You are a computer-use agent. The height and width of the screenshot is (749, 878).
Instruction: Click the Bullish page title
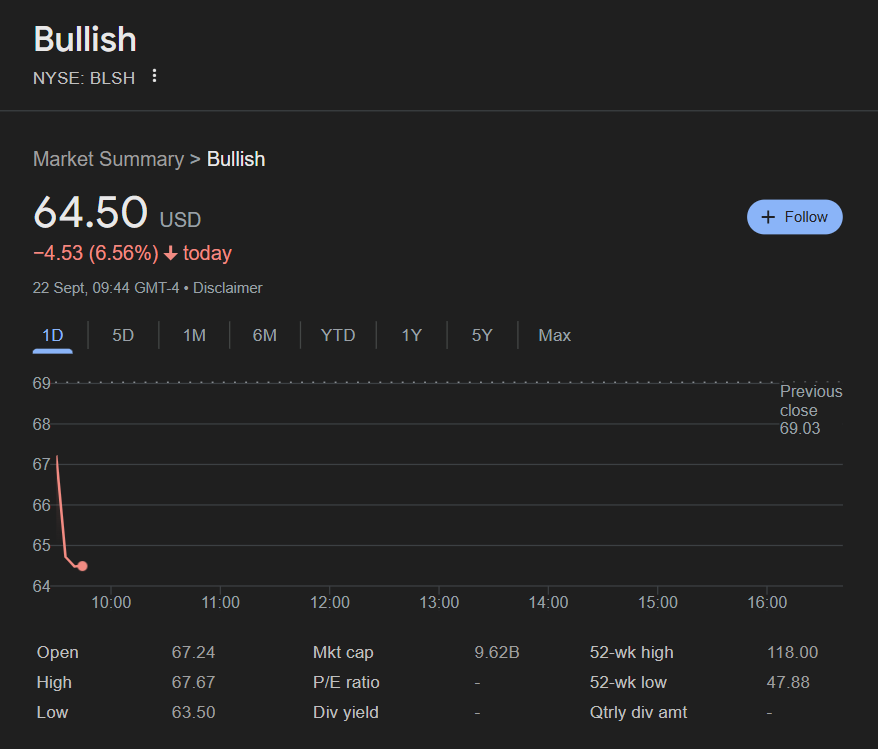(x=85, y=39)
